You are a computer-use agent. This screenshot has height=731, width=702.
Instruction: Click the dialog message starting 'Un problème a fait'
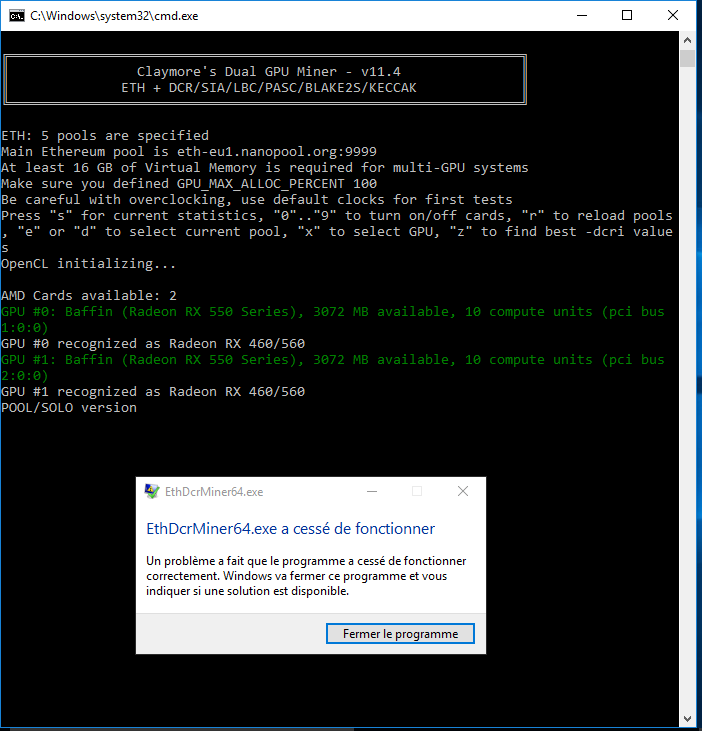pos(306,576)
